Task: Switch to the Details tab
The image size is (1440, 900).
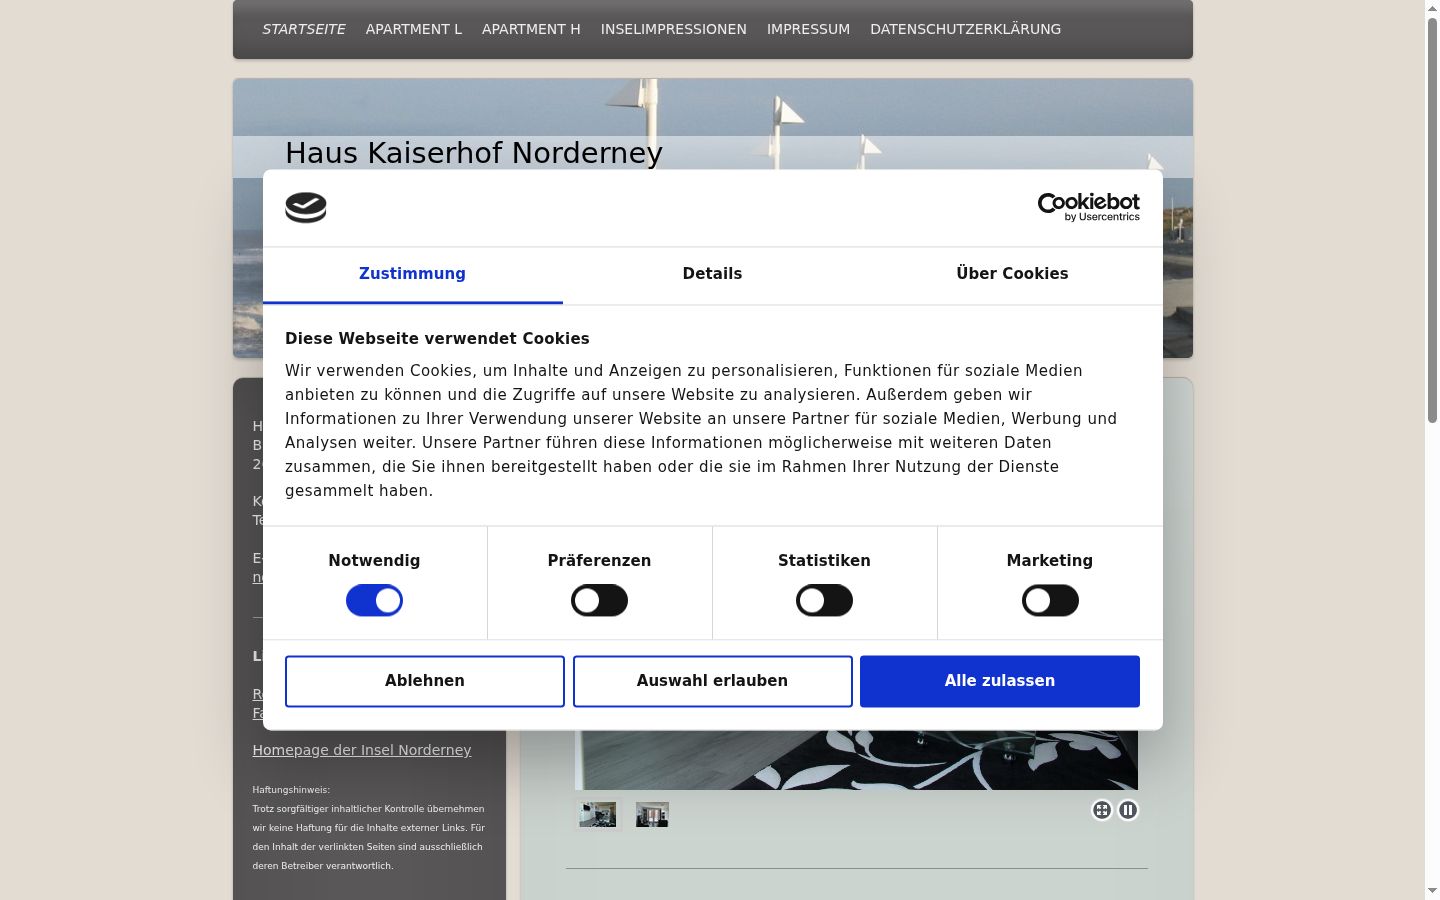Action: pos(712,274)
